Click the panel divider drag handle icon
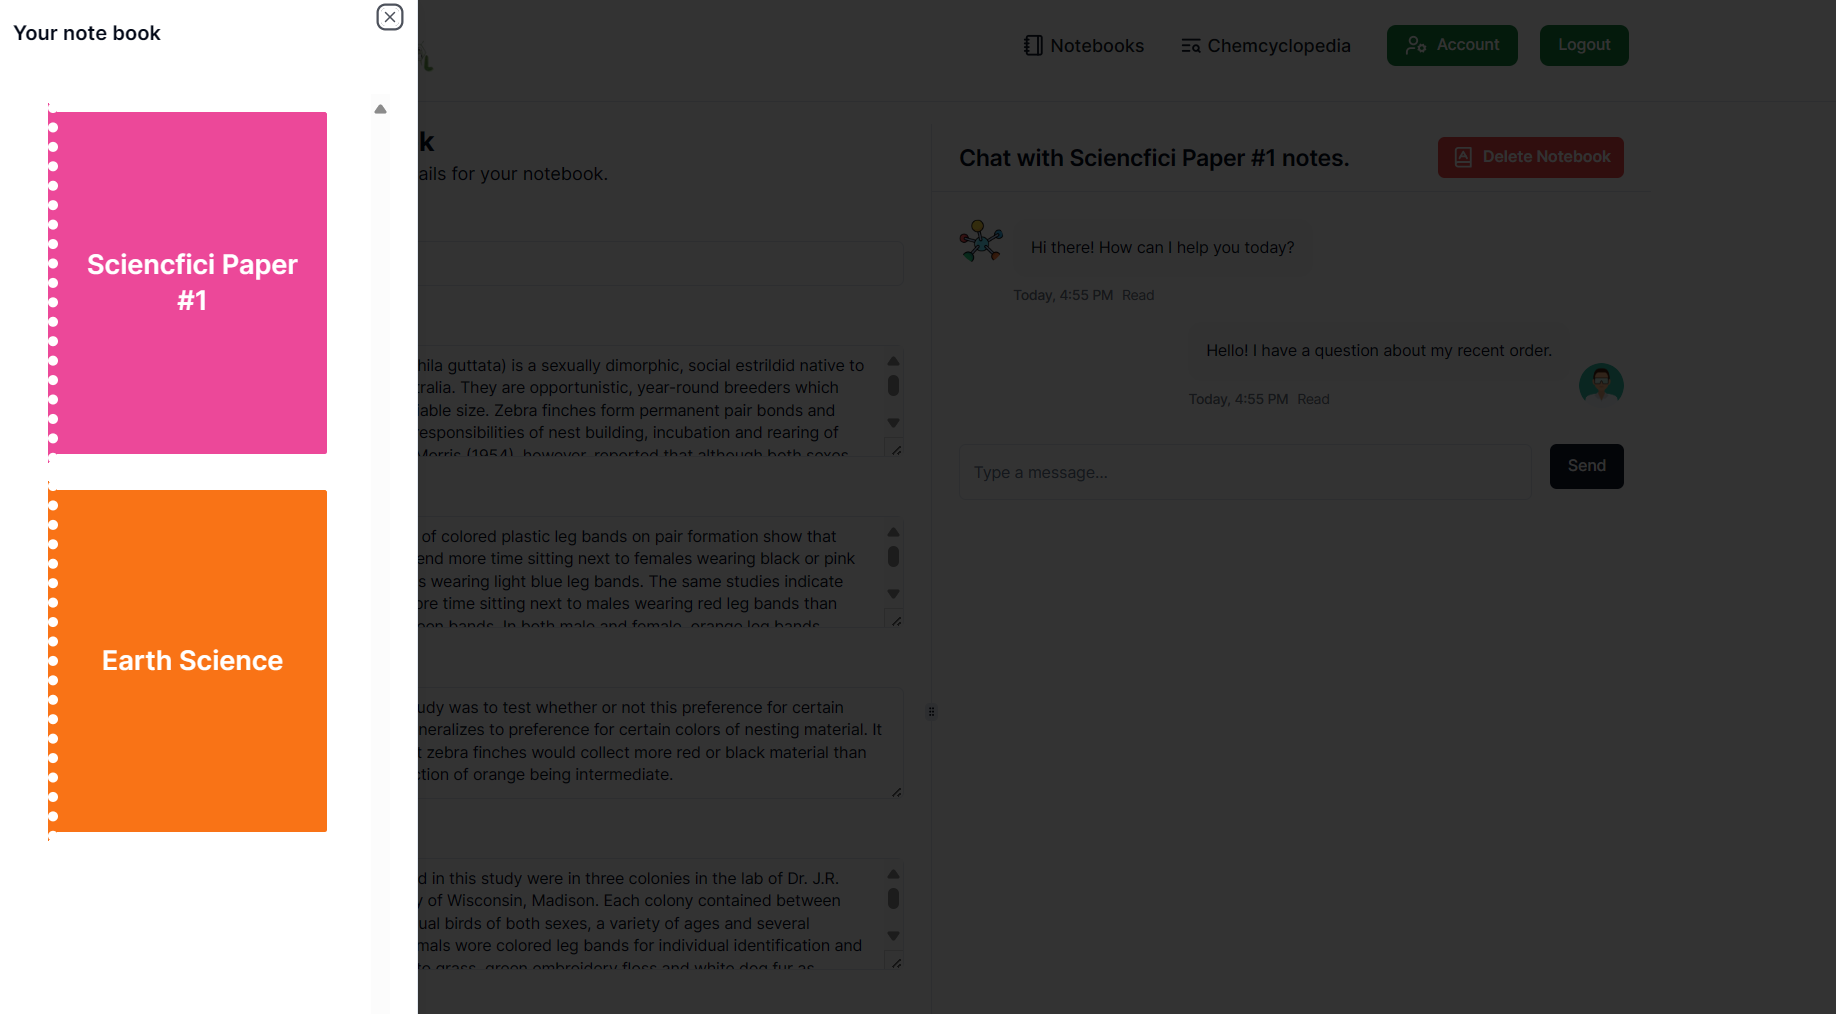 click(931, 712)
